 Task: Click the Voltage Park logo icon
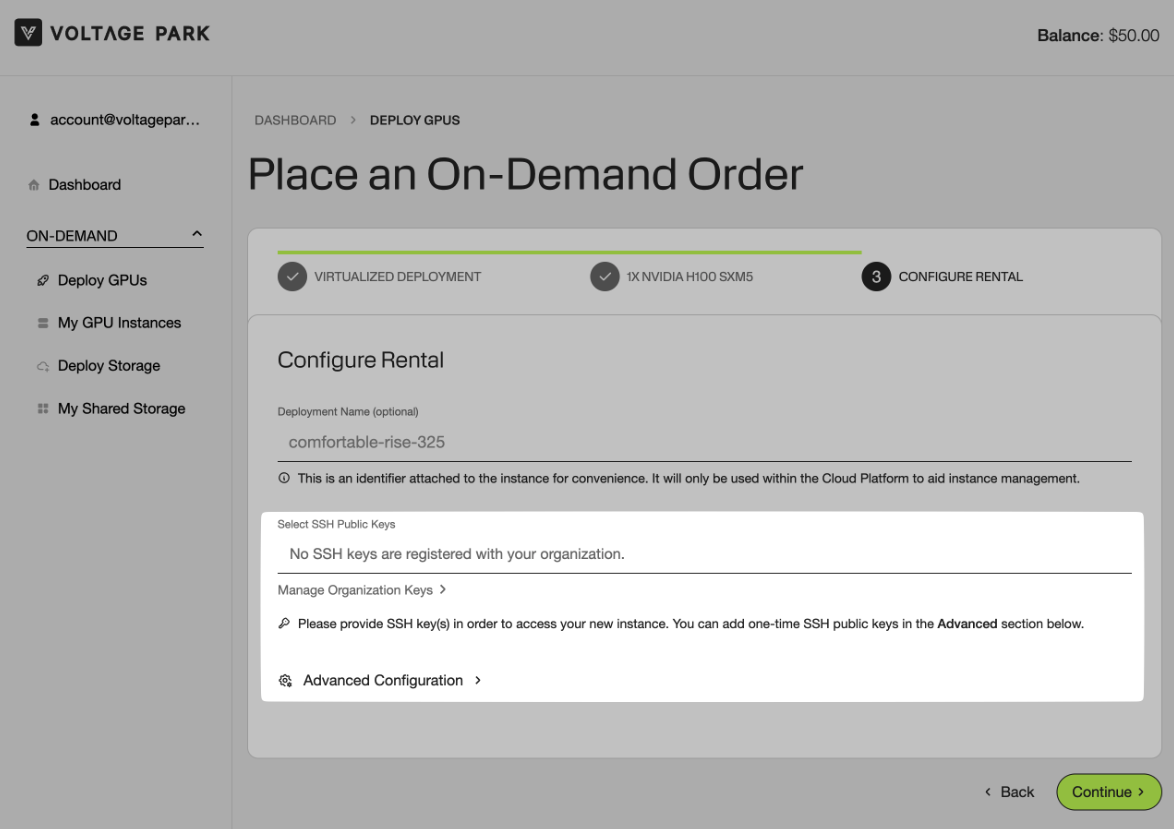pos(29,34)
